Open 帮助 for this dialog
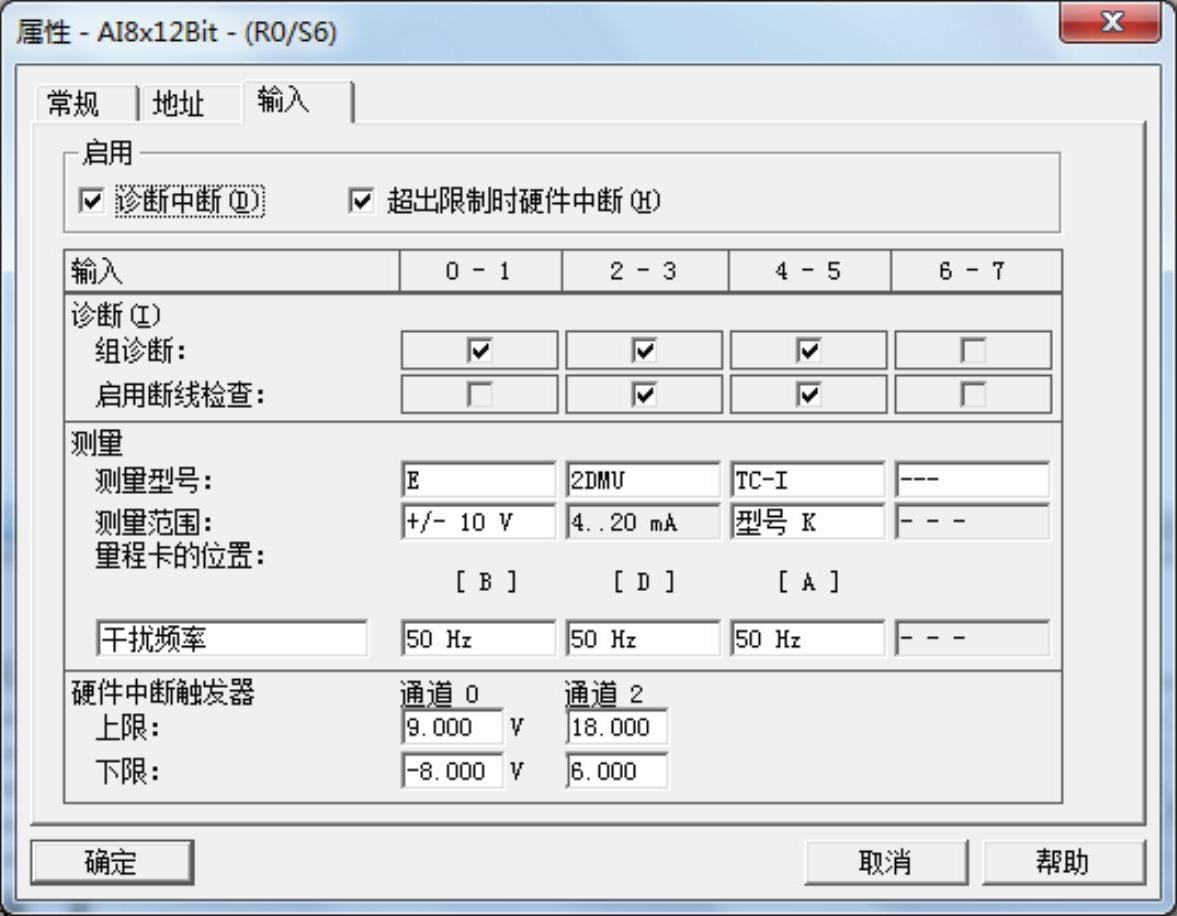This screenshot has height=916, width=1177. click(x=1063, y=862)
